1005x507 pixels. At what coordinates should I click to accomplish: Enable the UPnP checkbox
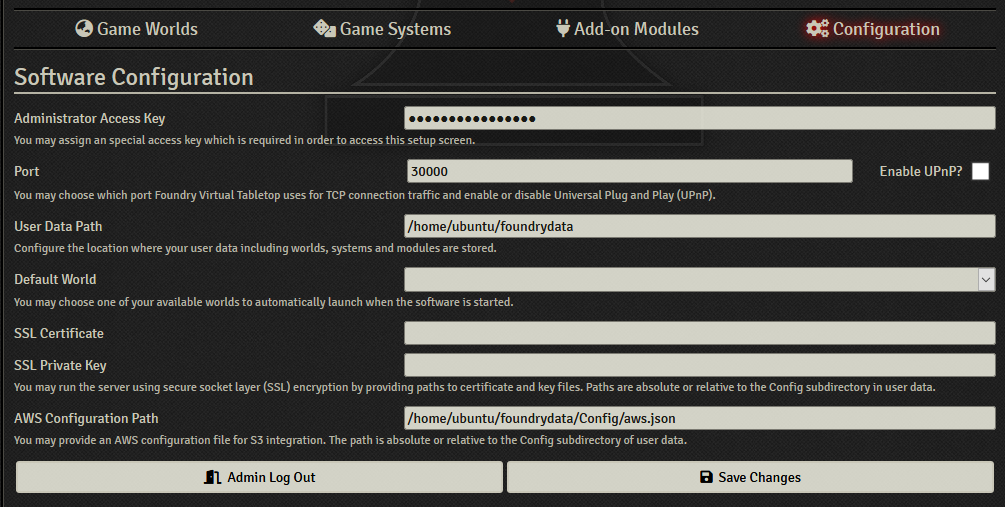pyautogui.click(x=980, y=171)
